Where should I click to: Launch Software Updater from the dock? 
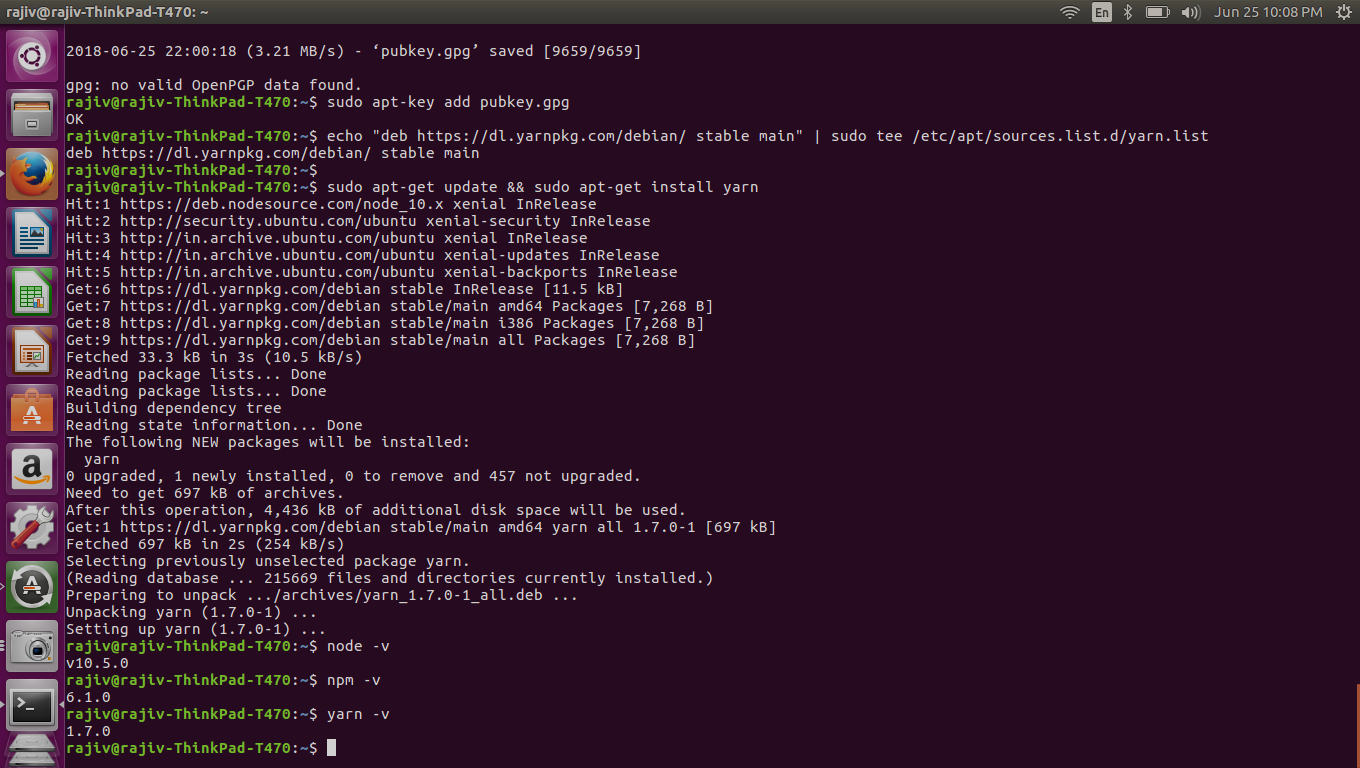pos(32,587)
